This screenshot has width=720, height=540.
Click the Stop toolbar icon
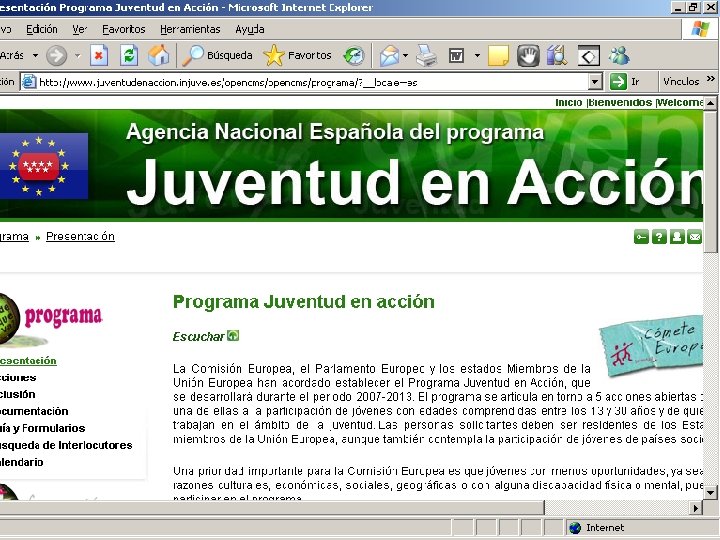99,56
